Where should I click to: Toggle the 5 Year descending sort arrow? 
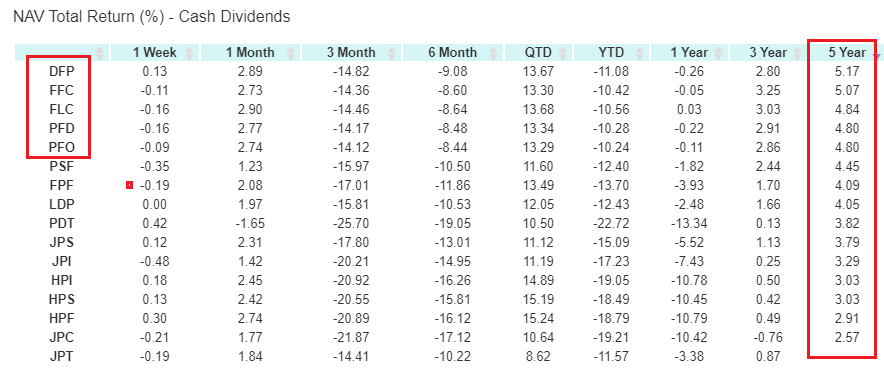point(876,55)
